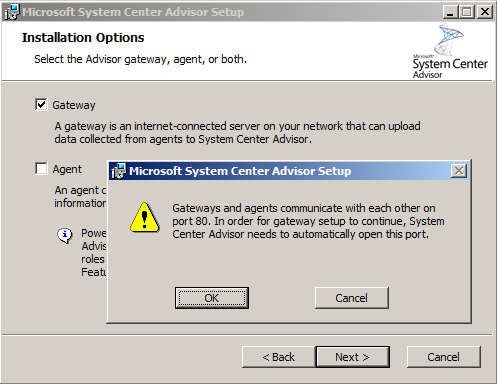The image size is (497, 384).
Task: Click the warning dialog title bar text
Action: [240, 171]
